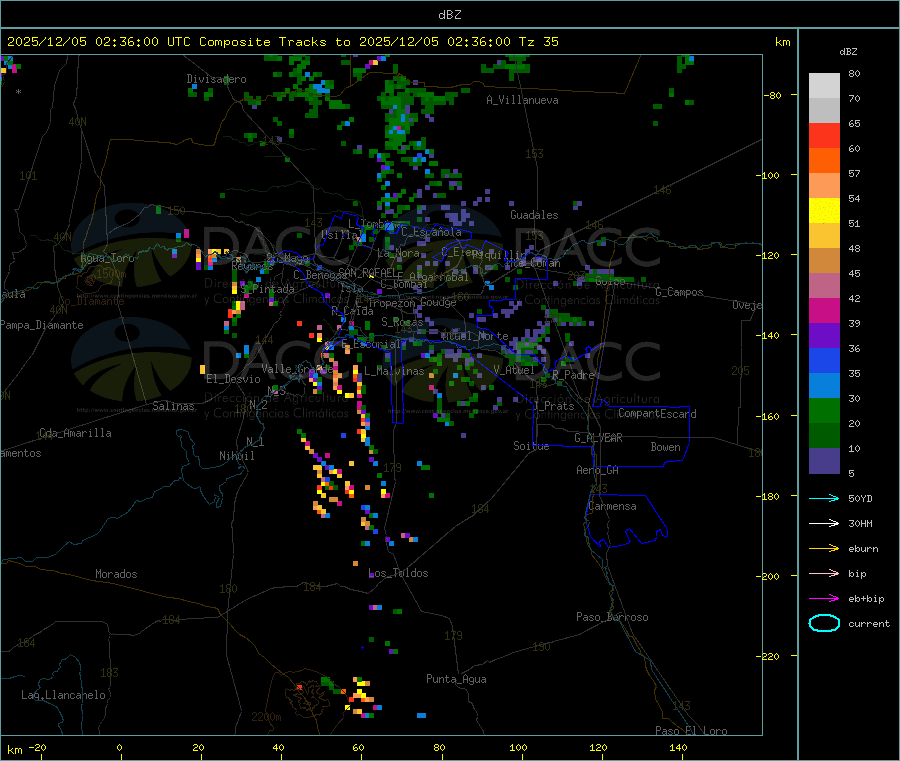The height and width of the screenshot is (761, 900).
Task: Click the 'Morados' map label
Action: pyautogui.click(x=116, y=574)
